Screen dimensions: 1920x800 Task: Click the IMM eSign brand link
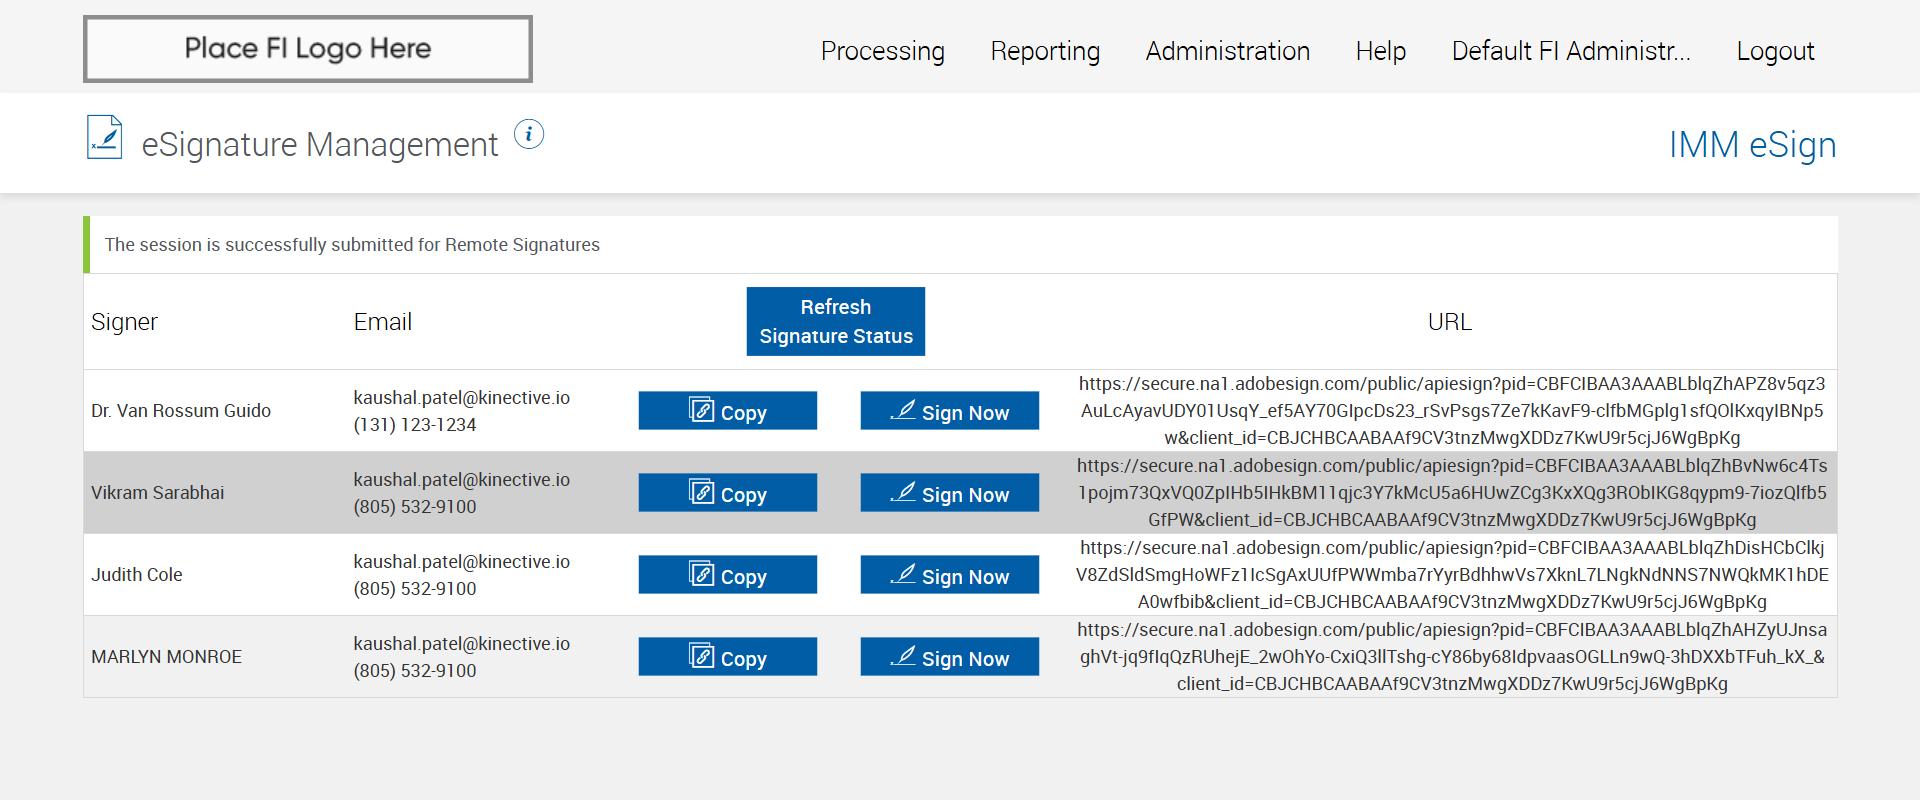click(1752, 145)
